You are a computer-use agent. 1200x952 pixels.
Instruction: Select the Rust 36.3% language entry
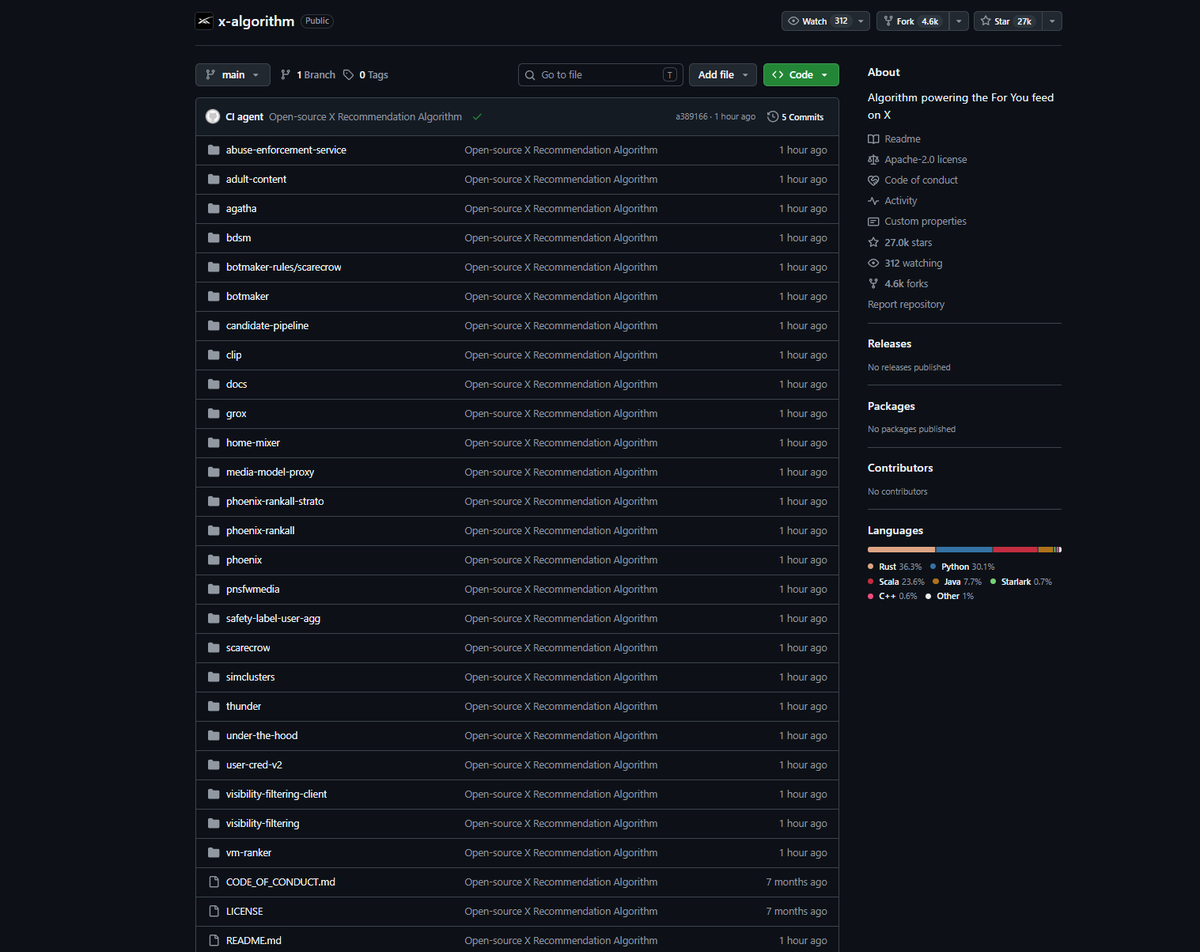click(x=895, y=567)
